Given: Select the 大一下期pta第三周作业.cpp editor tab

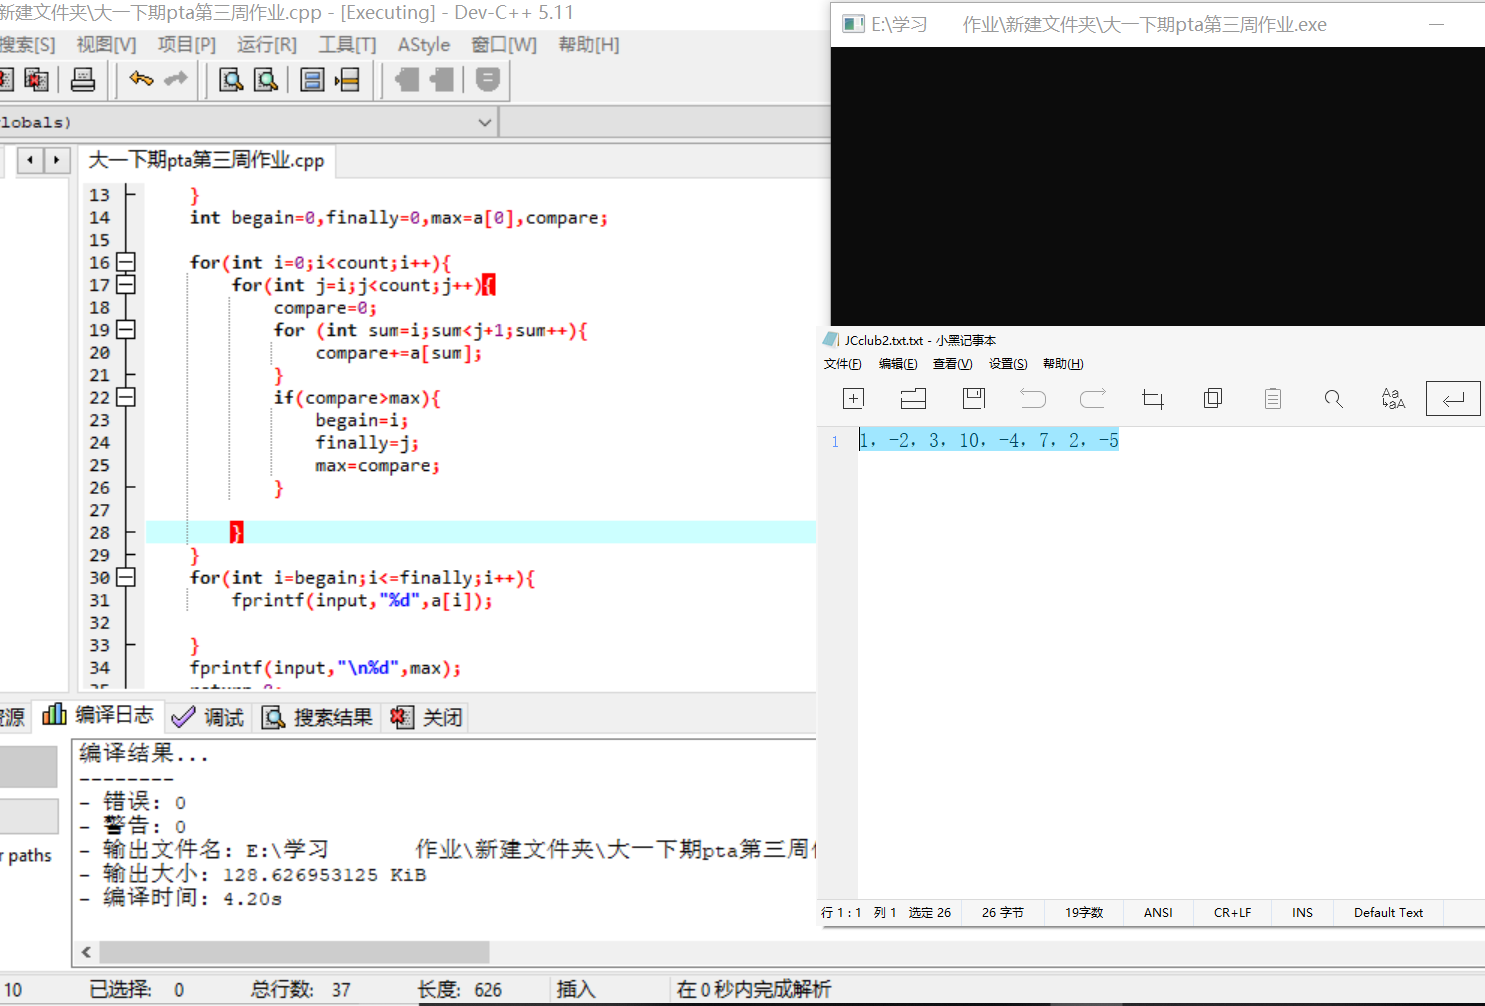Looking at the screenshot, I should click(x=206, y=160).
